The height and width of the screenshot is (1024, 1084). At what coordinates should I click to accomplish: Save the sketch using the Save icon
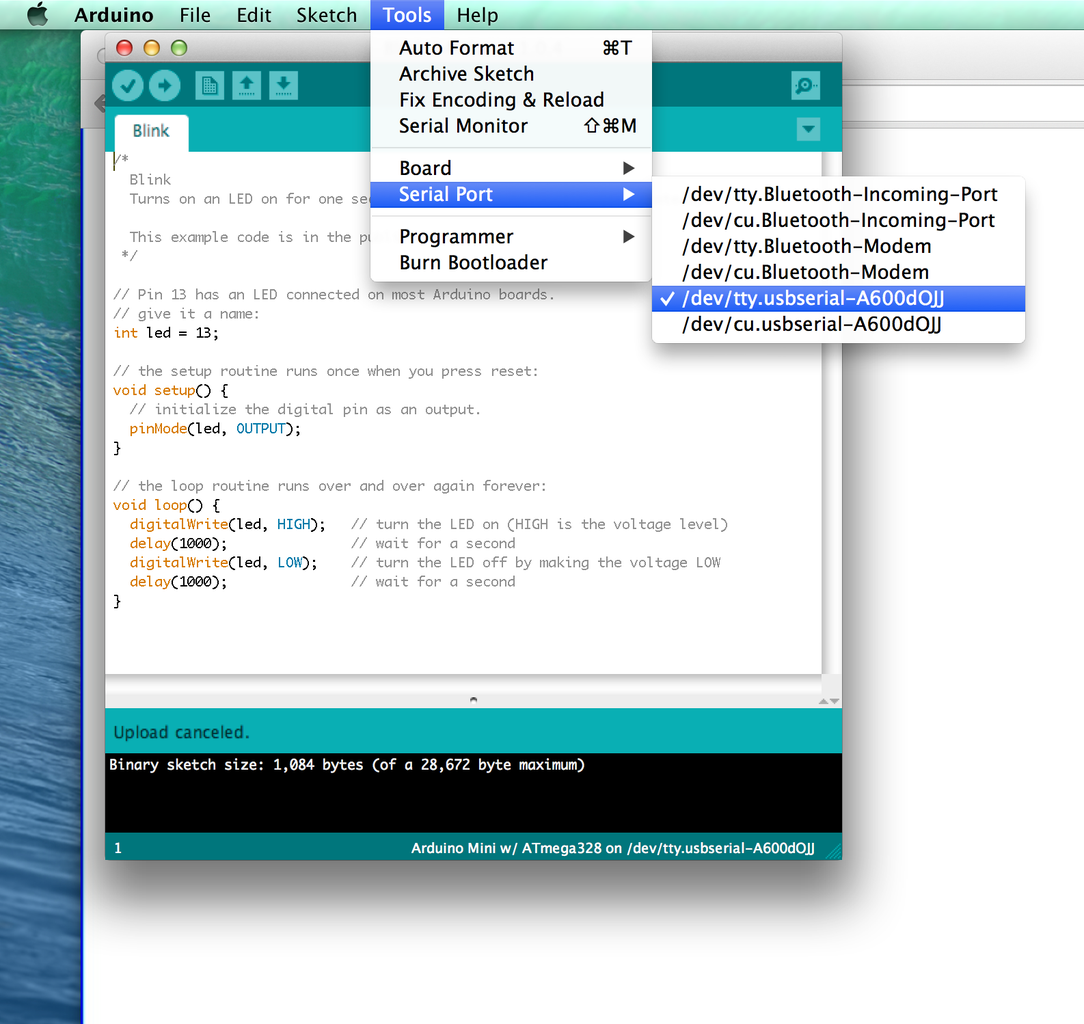pos(283,85)
